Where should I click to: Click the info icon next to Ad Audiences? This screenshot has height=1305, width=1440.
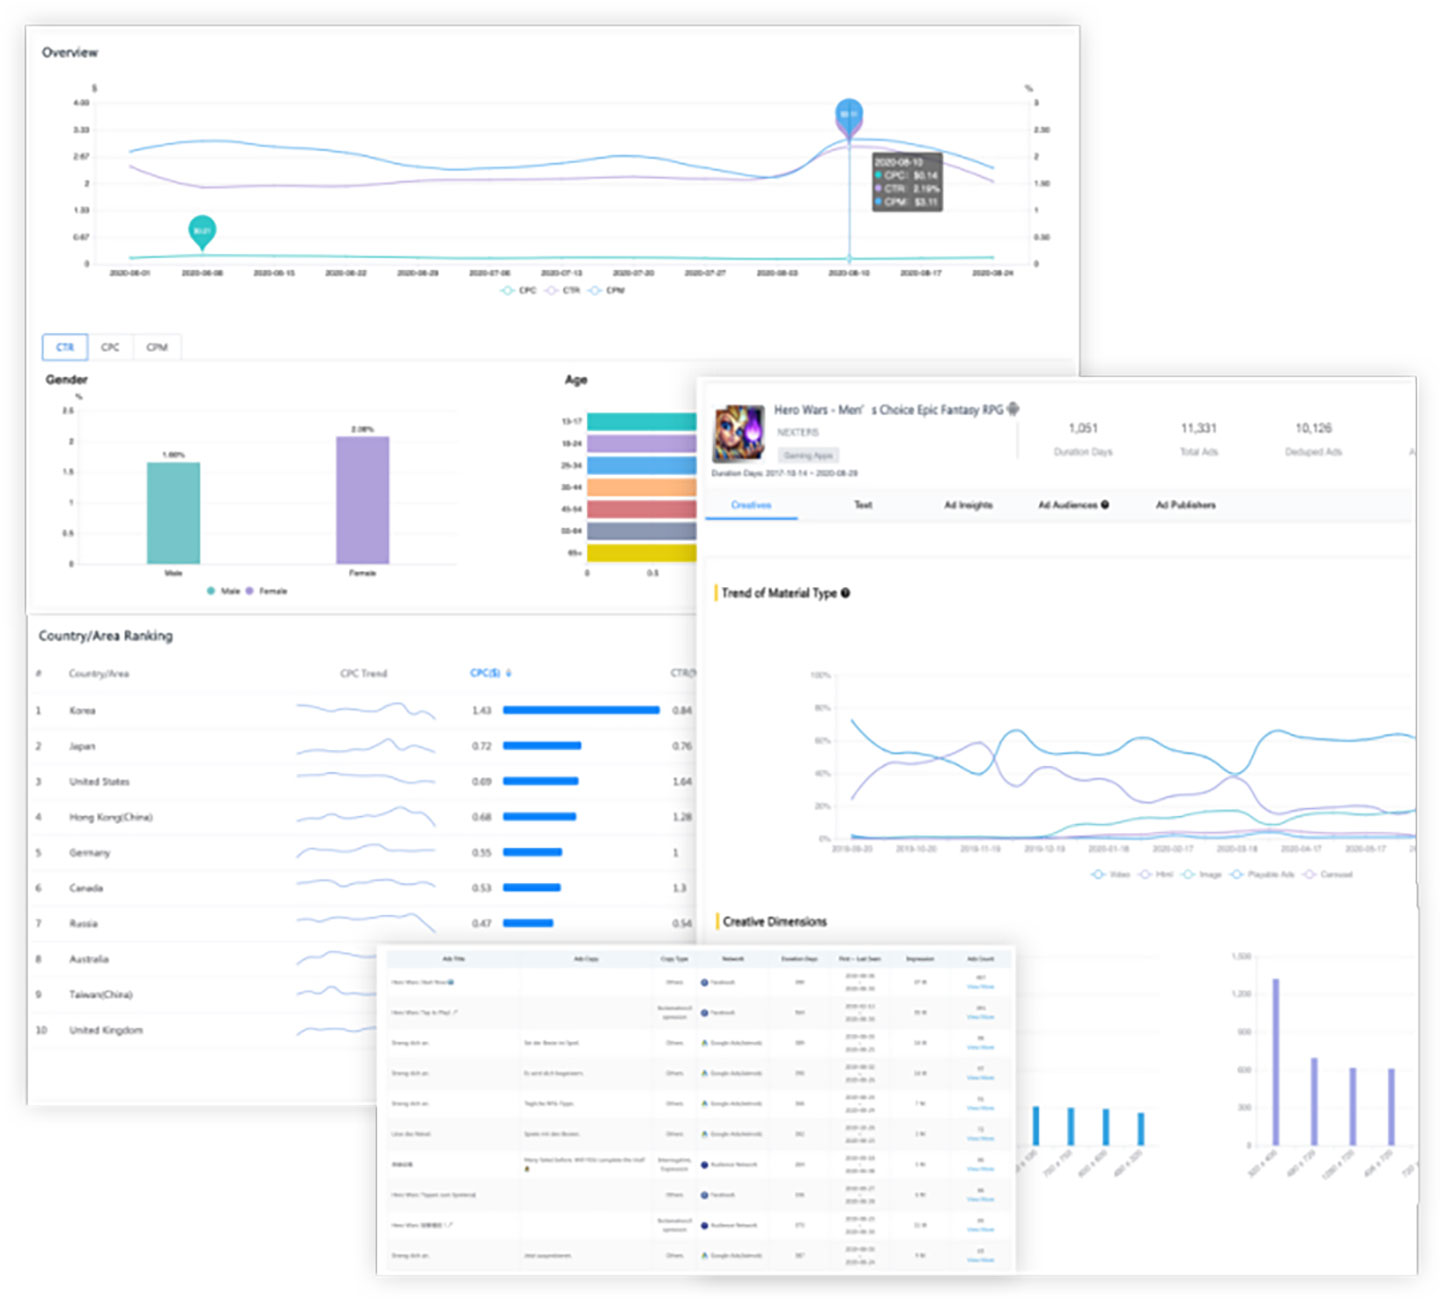[1105, 505]
